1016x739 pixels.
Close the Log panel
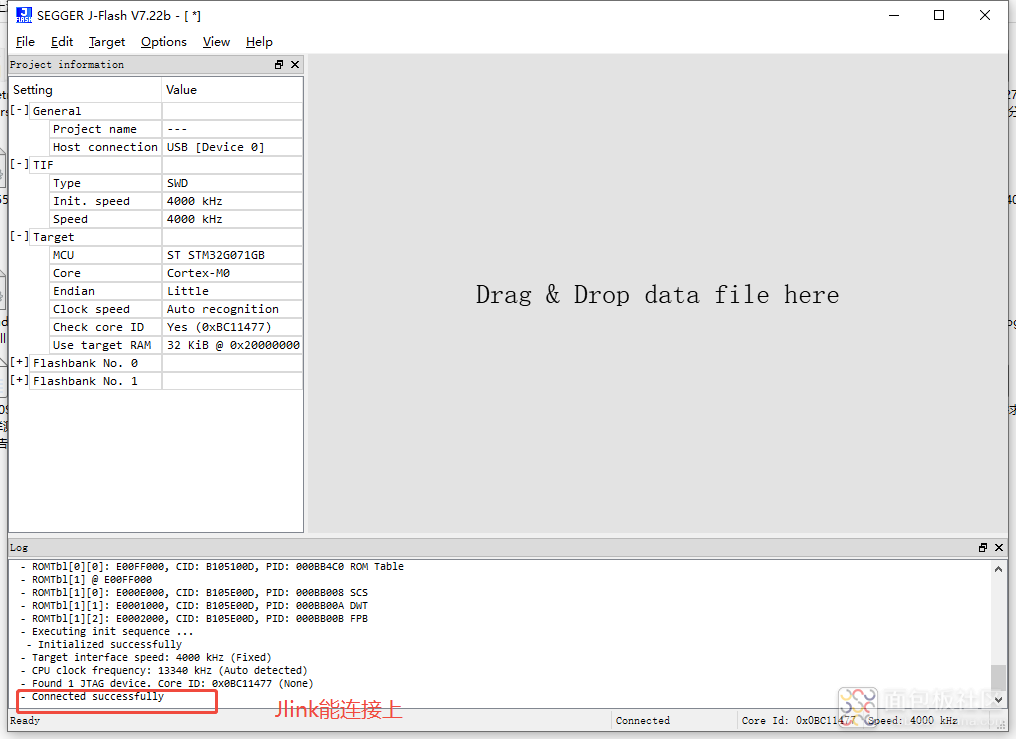click(999, 548)
